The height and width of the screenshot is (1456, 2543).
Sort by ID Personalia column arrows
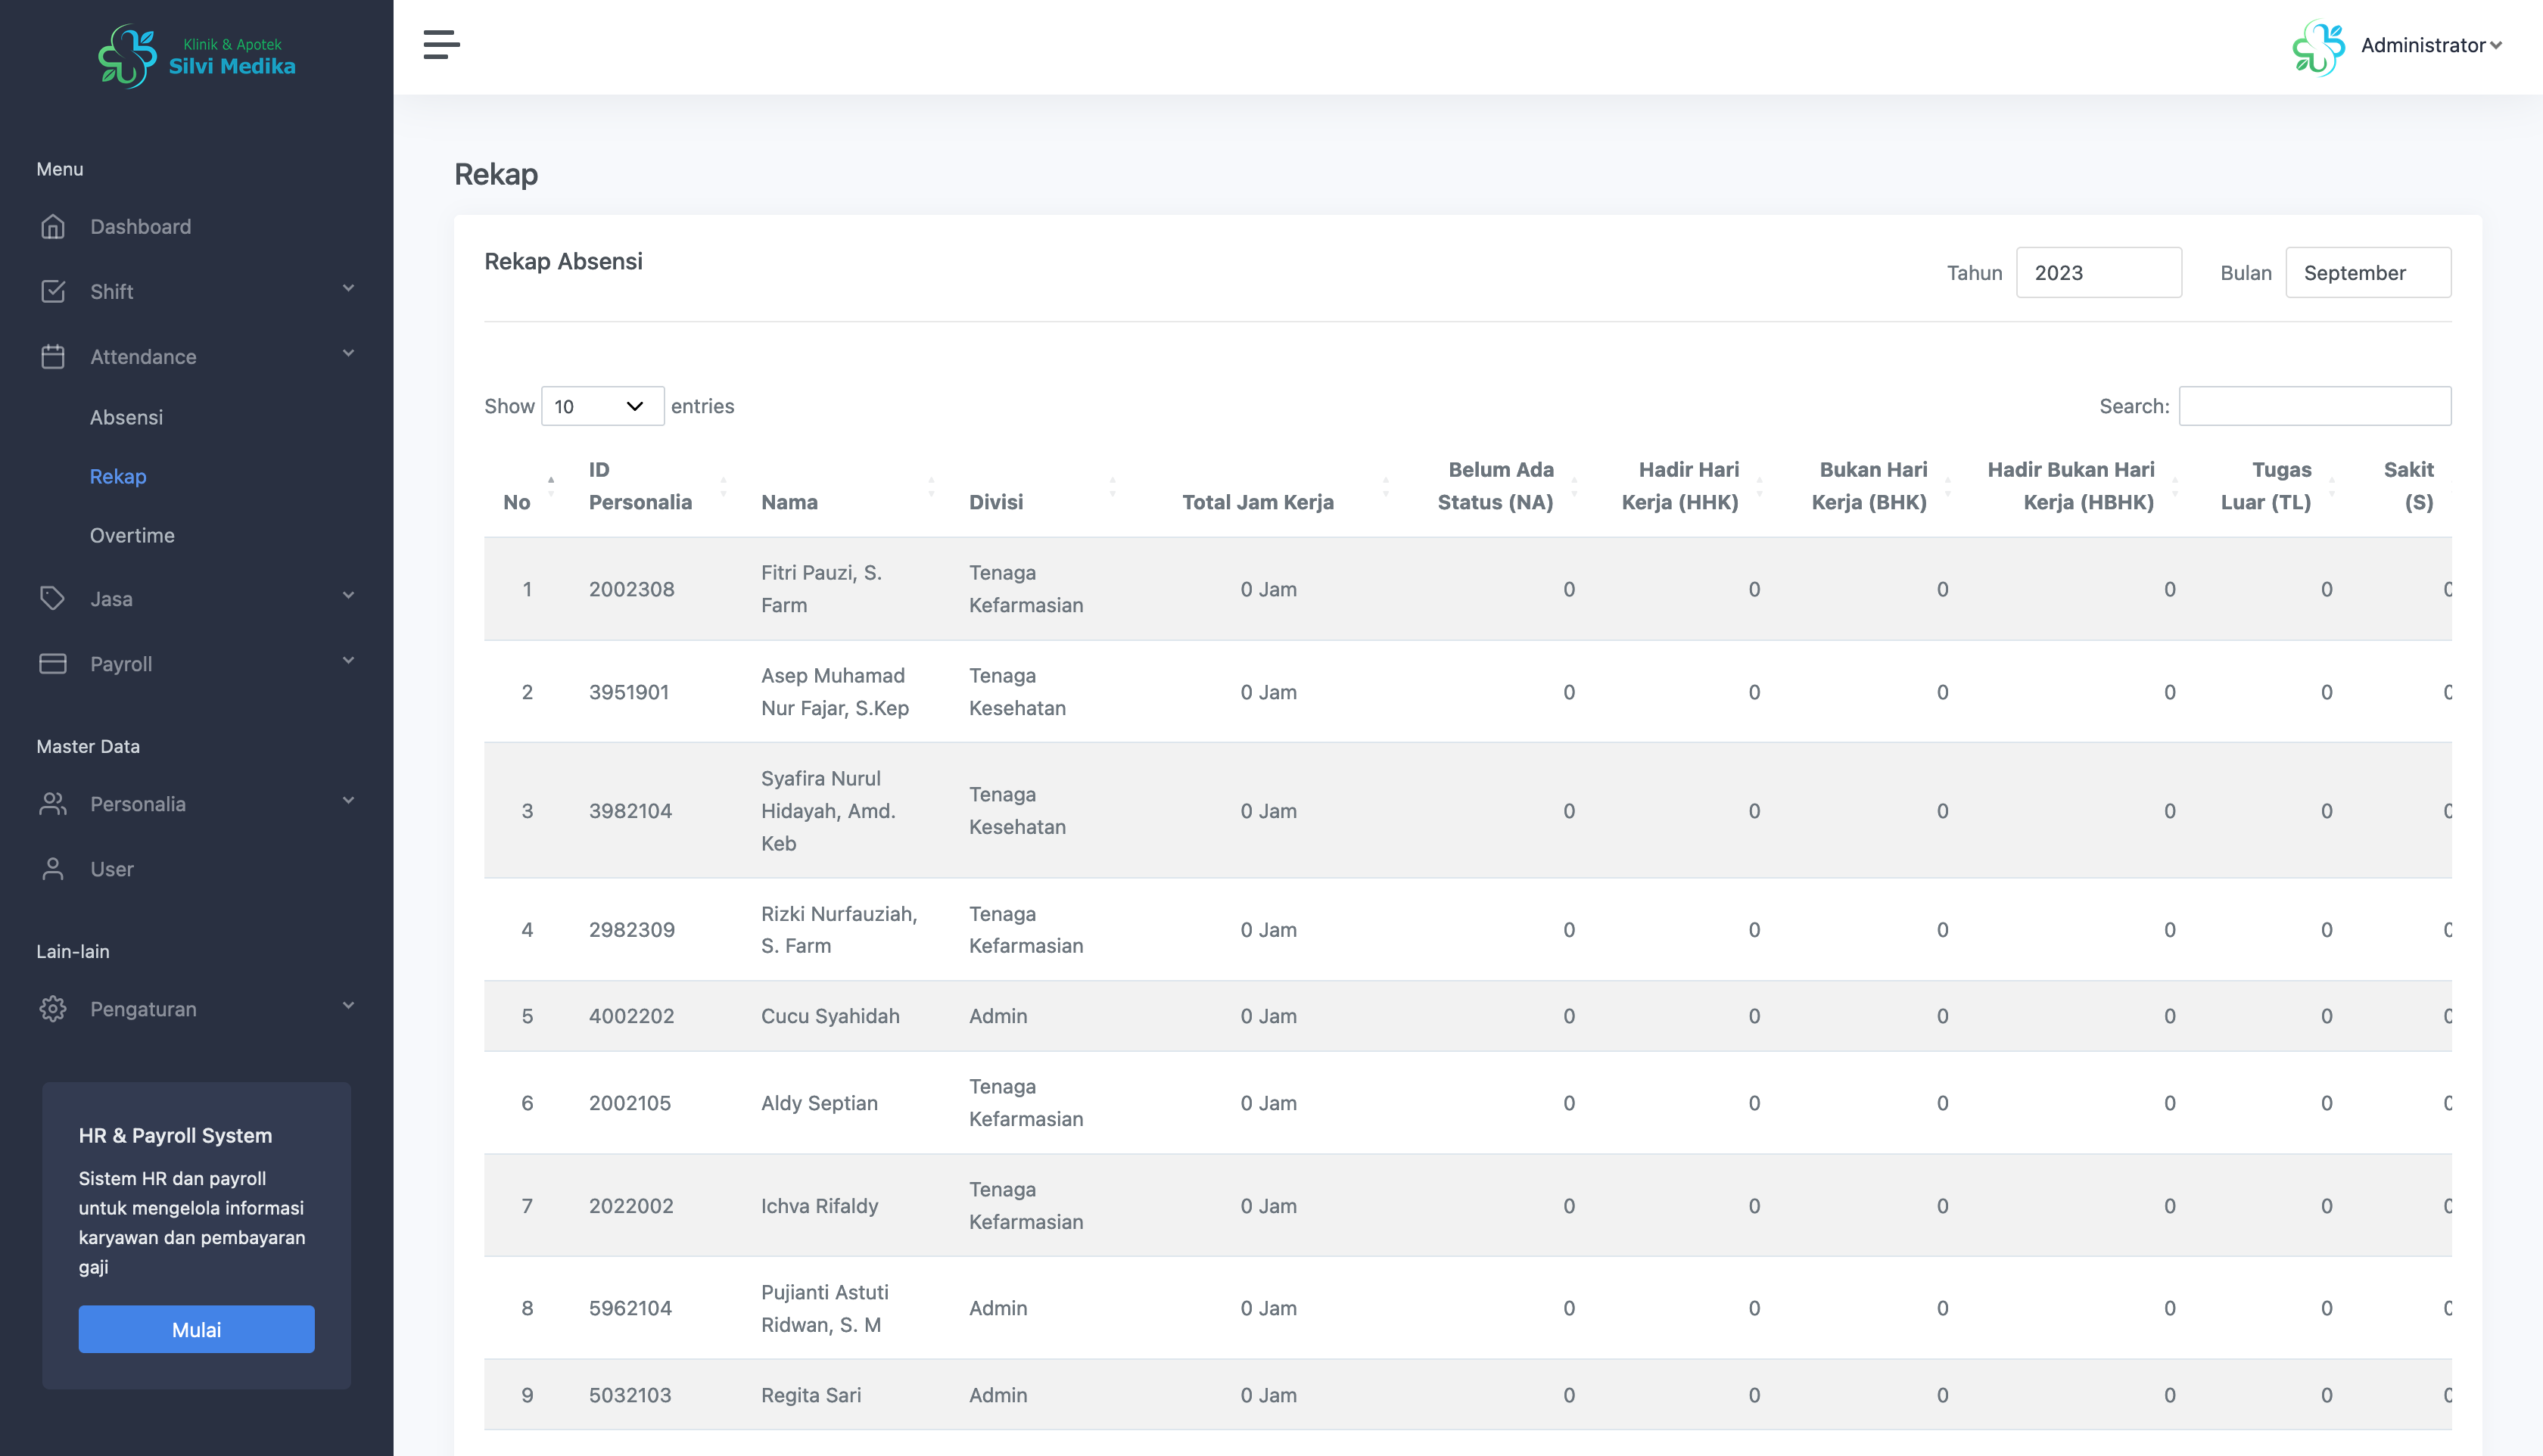click(x=723, y=486)
